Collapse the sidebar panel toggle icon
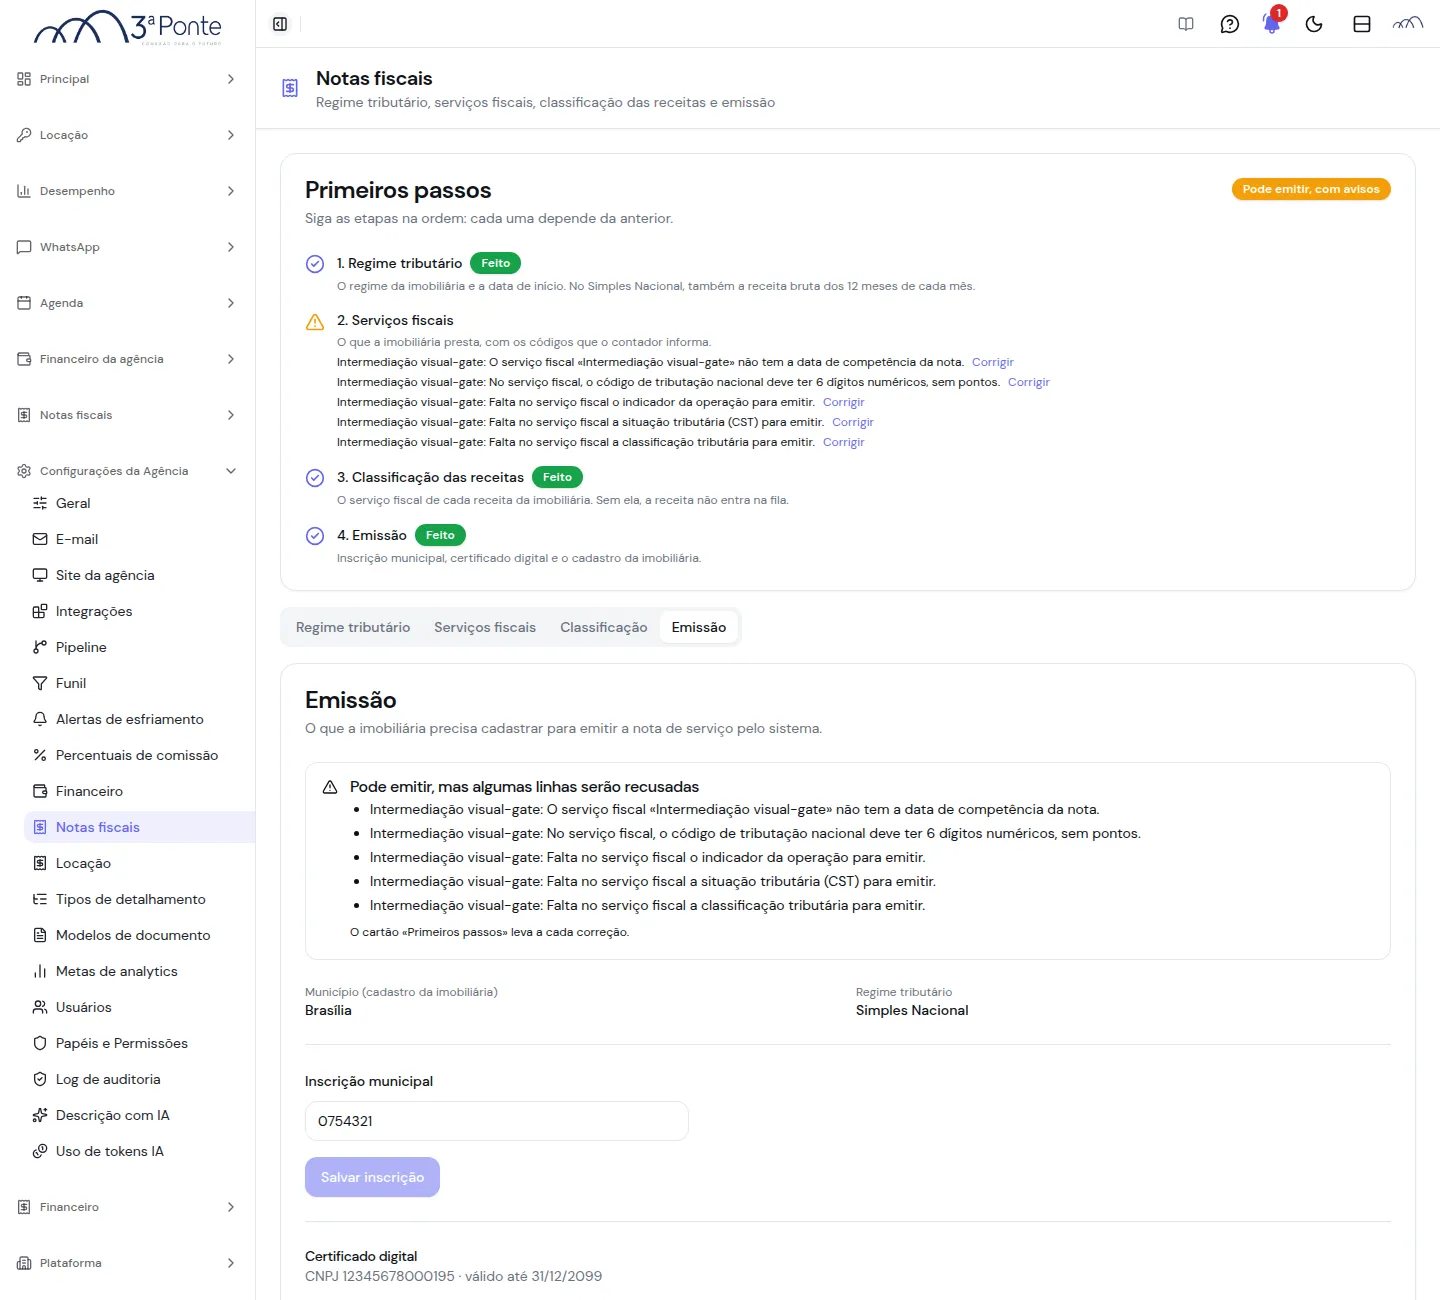This screenshot has width=1440, height=1300. click(x=280, y=24)
